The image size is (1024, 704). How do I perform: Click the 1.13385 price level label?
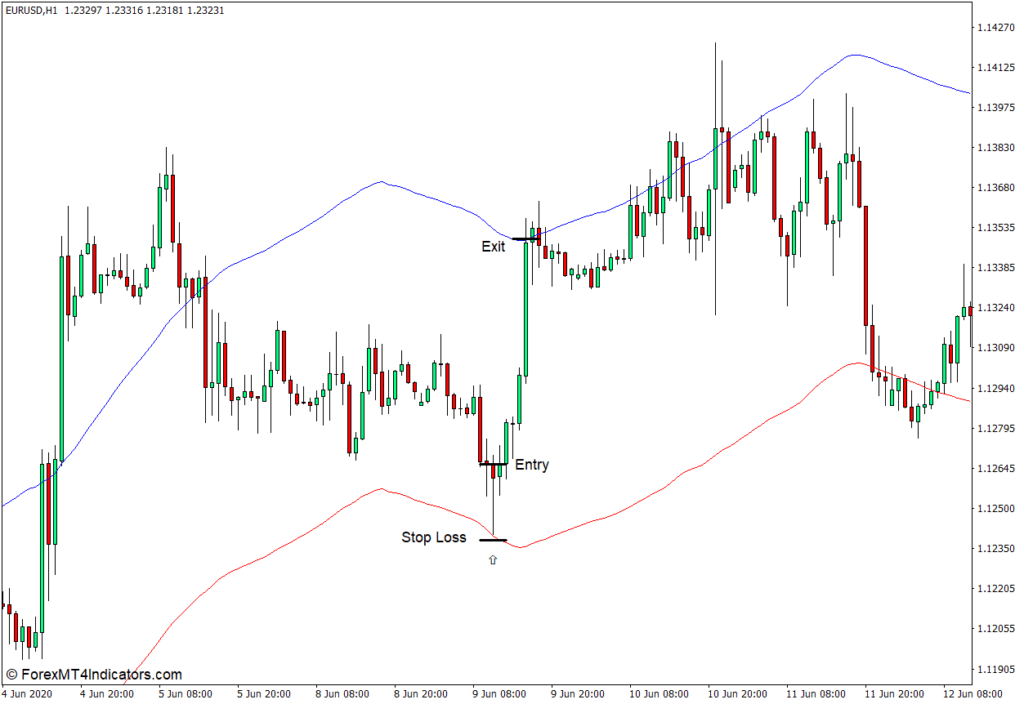click(997, 268)
